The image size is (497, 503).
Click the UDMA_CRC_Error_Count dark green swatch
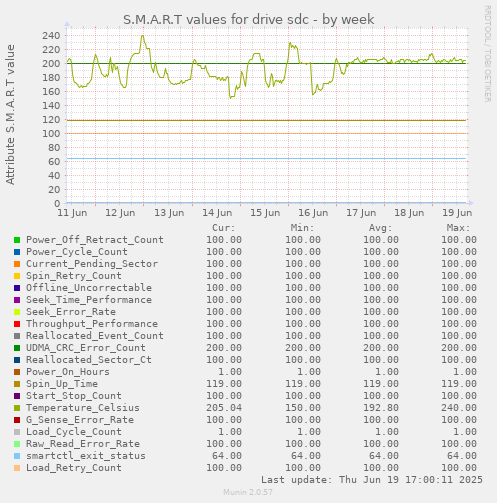(x=17, y=348)
